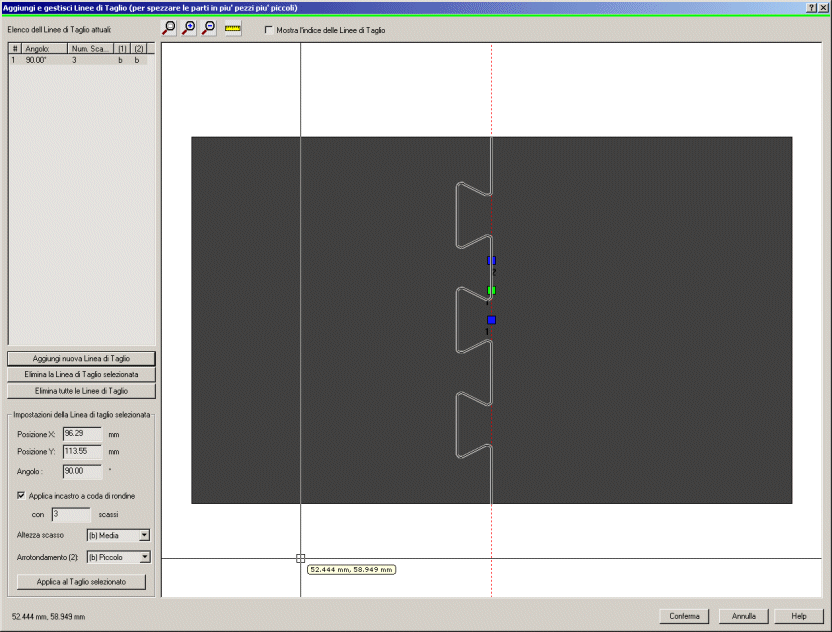Click the # column header
Image resolution: width=832 pixels, height=632 pixels.
pos(15,49)
